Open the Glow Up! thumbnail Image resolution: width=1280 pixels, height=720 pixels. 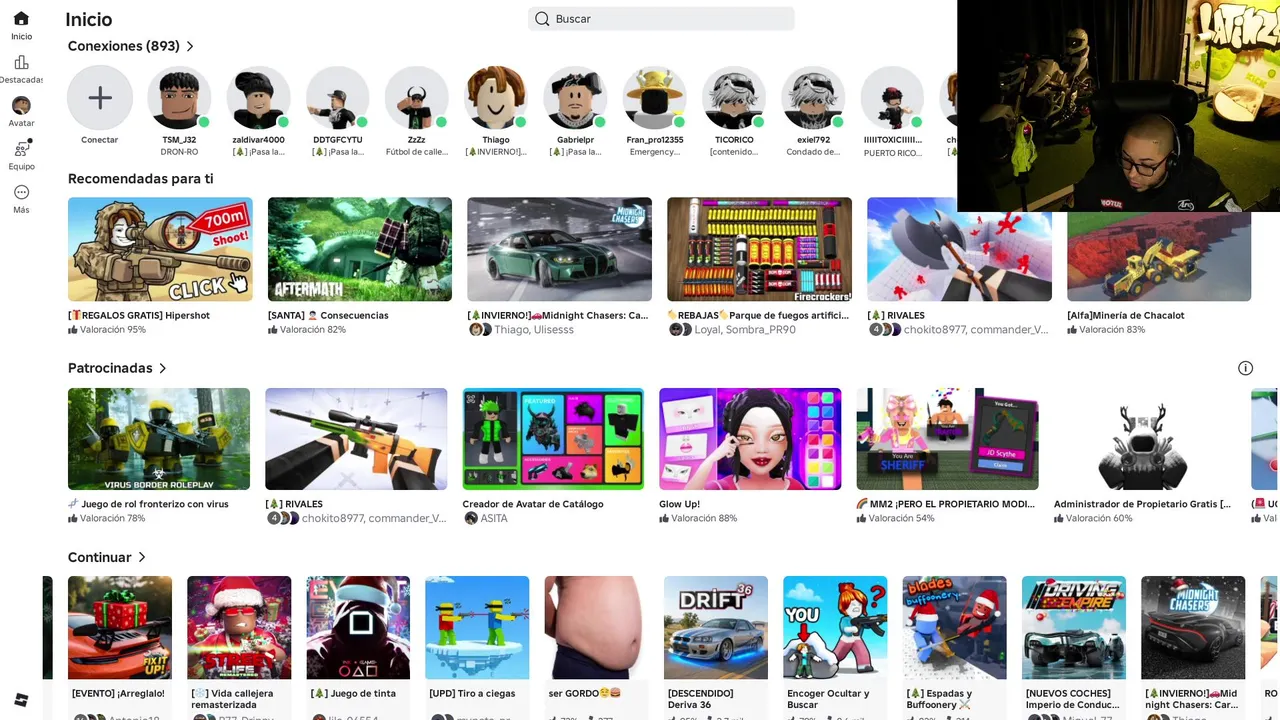pyautogui.click(x=750, y=439)
